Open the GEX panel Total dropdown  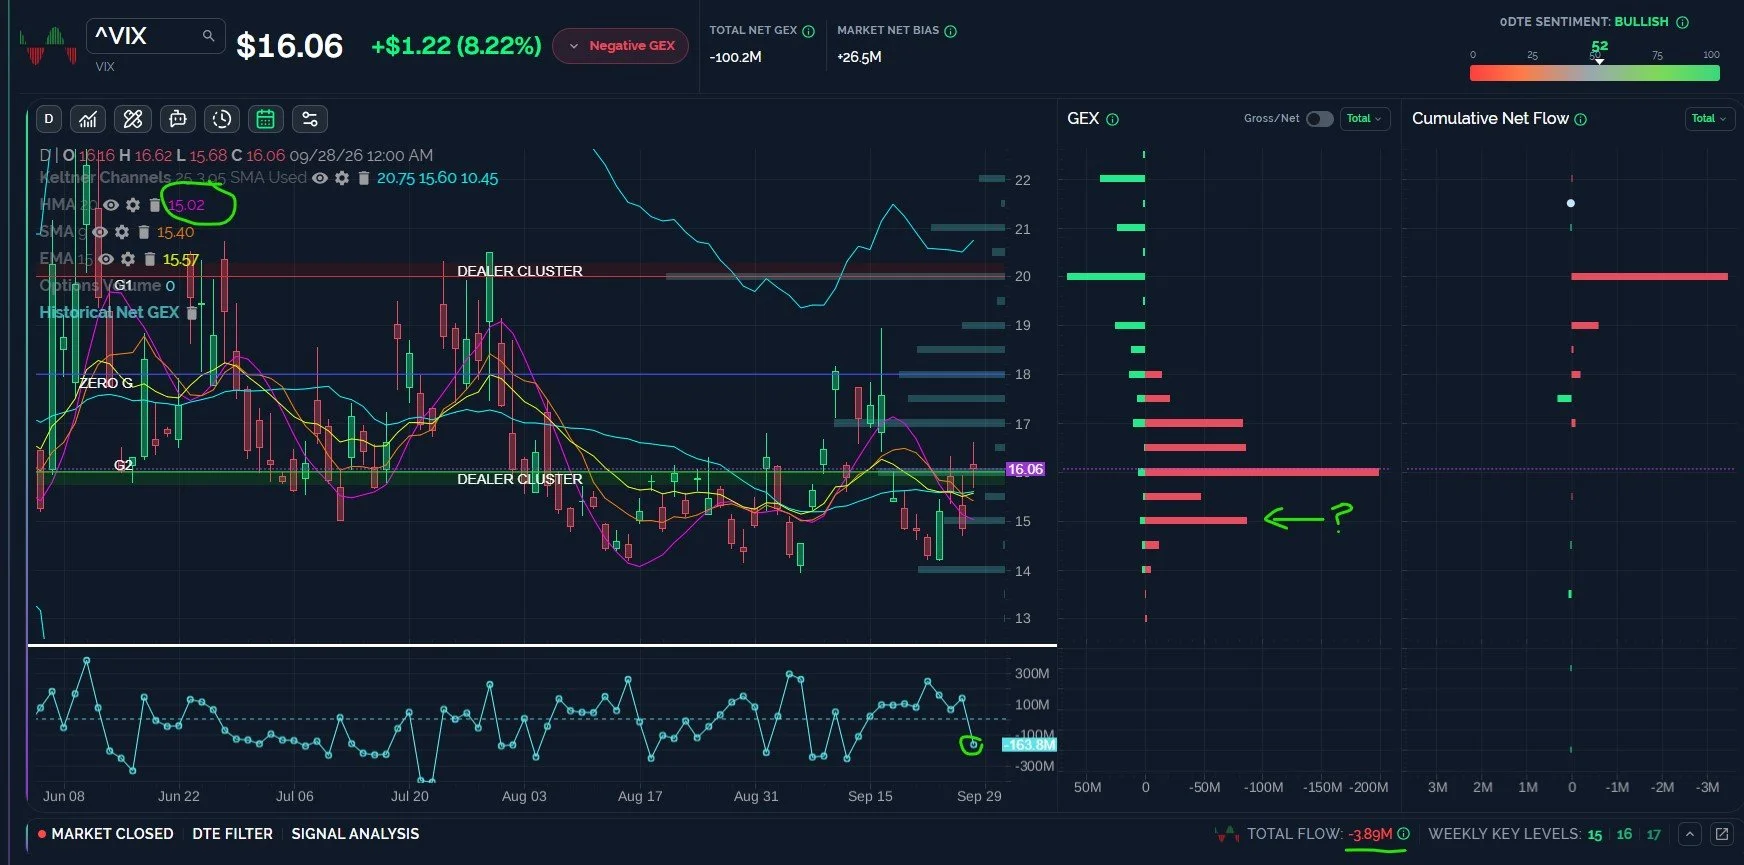click(1364, 118)
